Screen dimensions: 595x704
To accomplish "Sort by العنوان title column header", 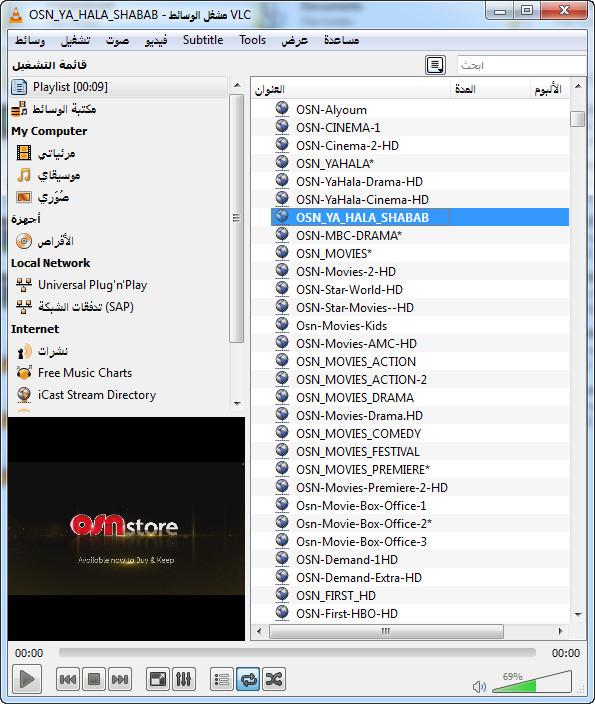I will click(x=351, y=89).
